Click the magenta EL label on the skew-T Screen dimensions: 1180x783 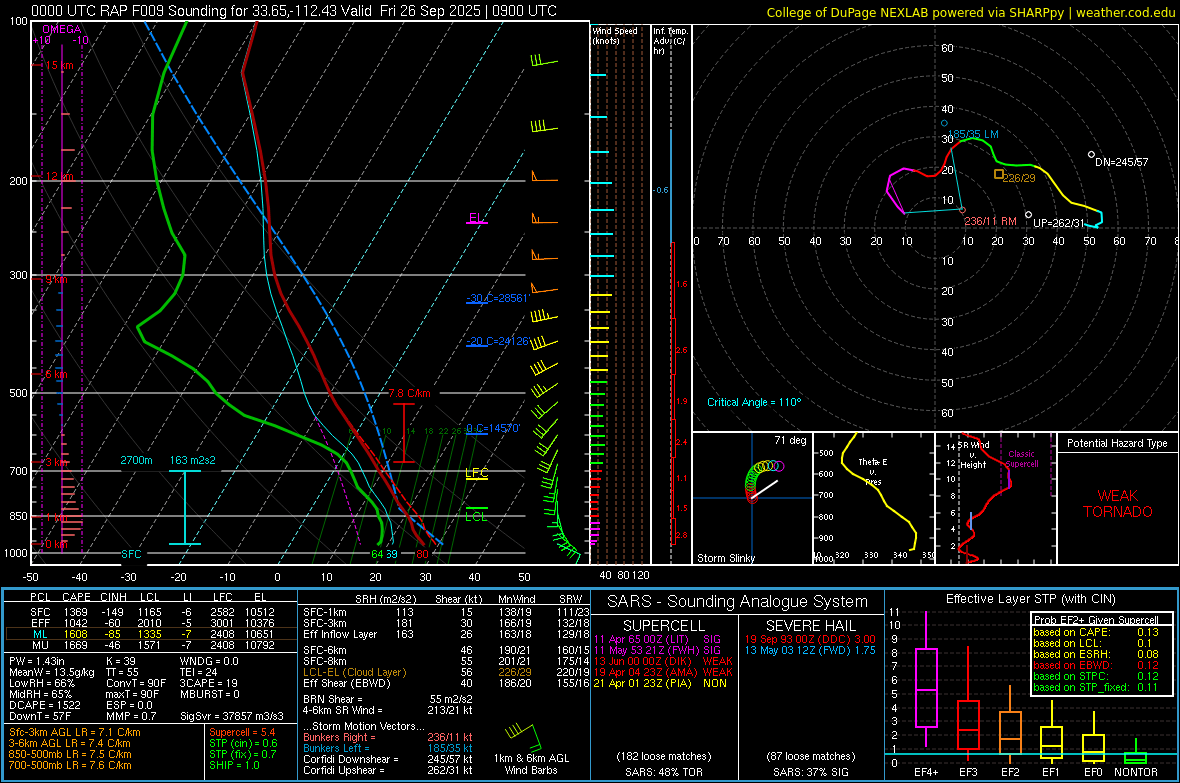point(476,218)
